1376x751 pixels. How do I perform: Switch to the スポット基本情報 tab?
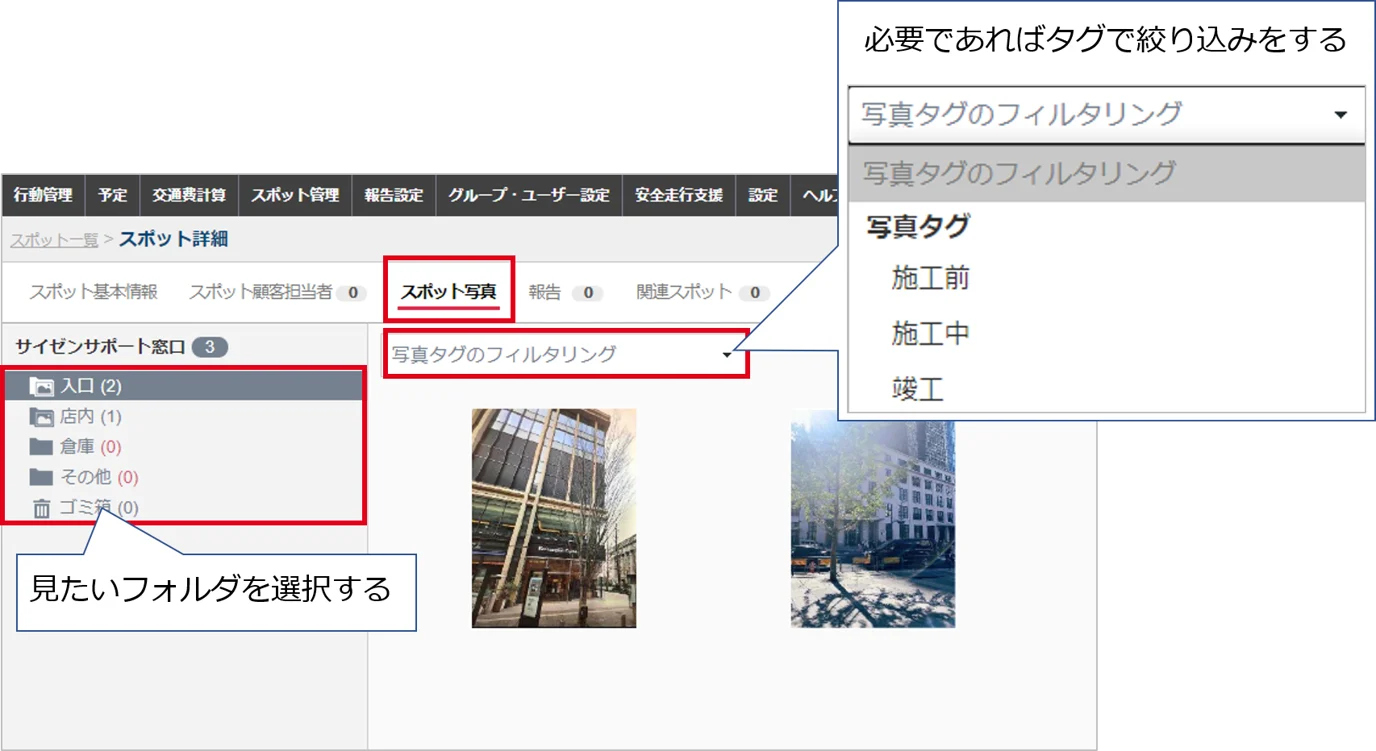coord(93,292)
